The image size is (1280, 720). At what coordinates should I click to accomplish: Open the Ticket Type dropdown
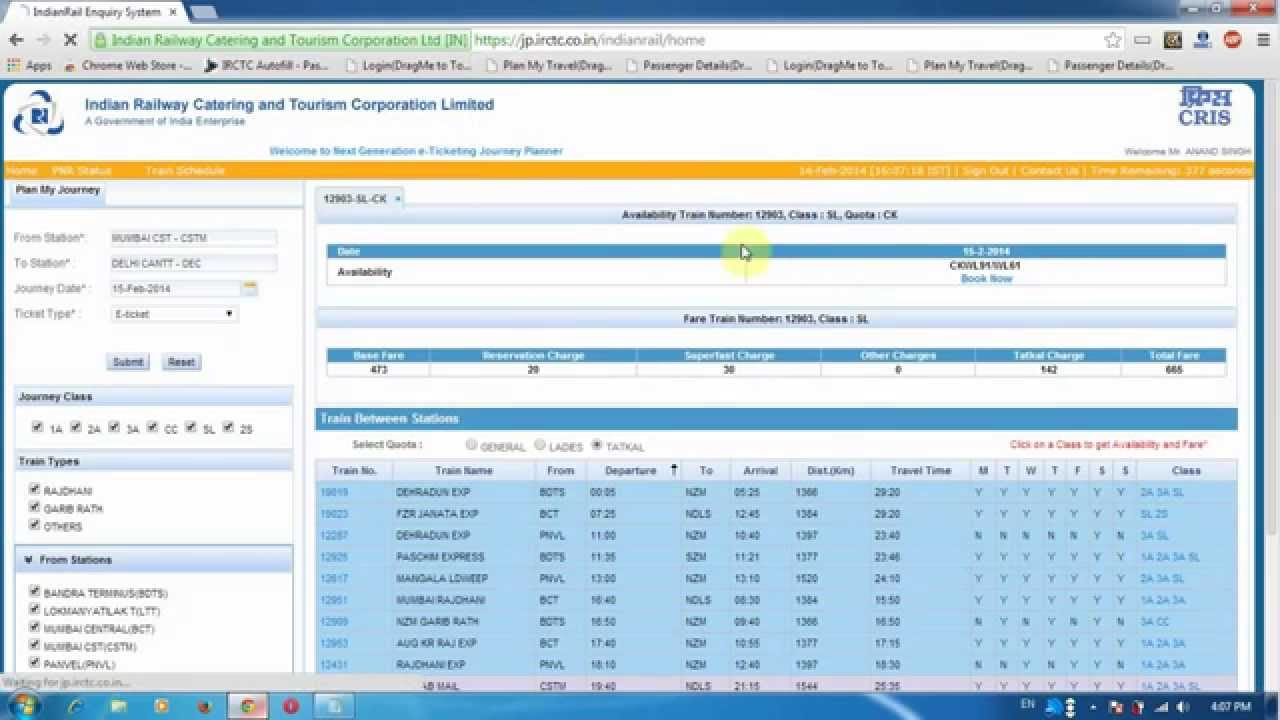point(174,314)
